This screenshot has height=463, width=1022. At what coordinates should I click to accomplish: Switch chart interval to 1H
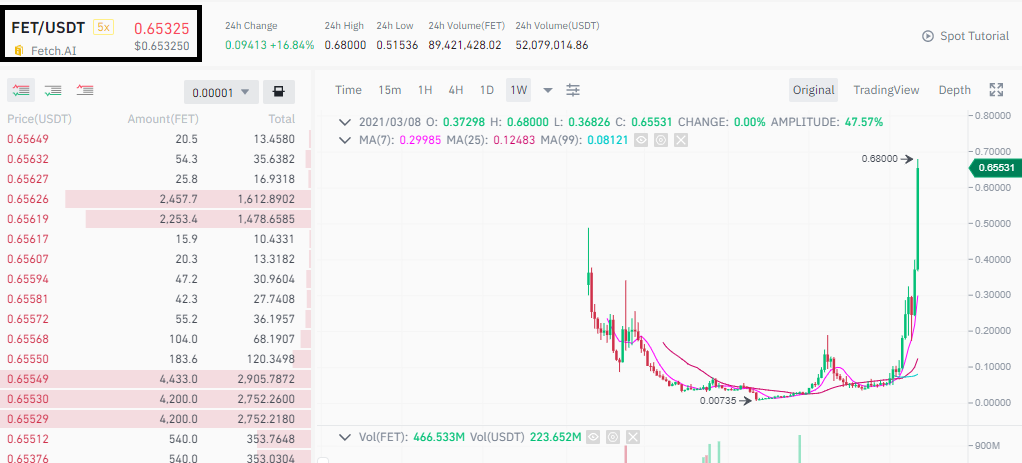tap(425, 90)
